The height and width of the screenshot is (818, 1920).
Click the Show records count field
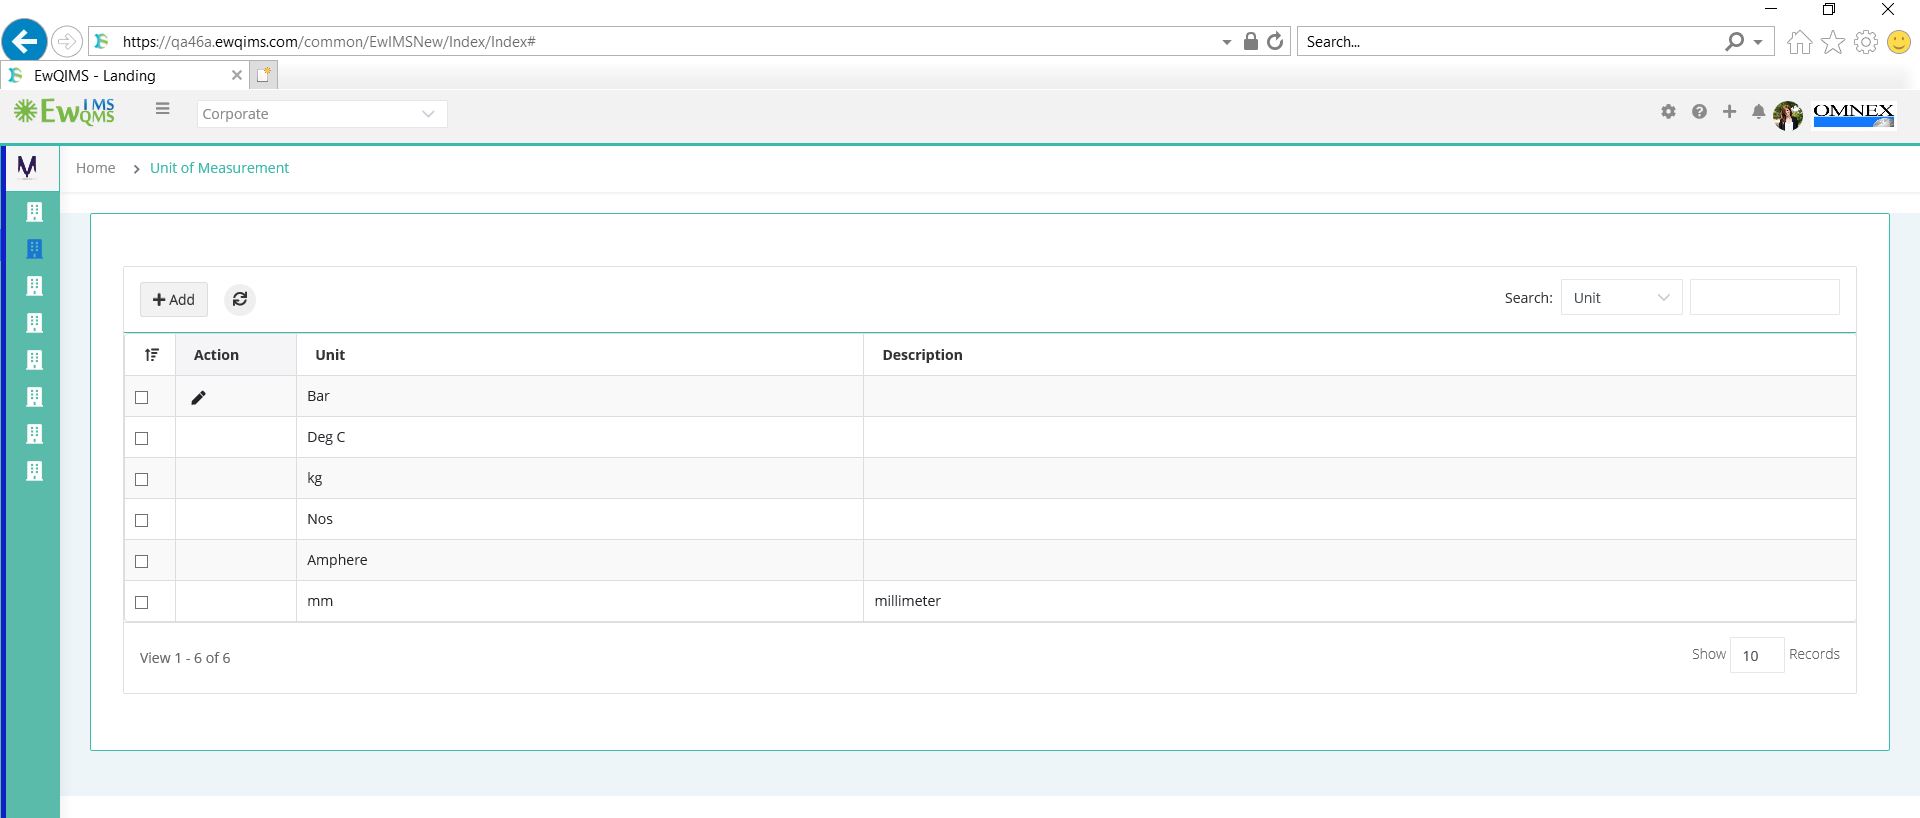coord(1756,655)
